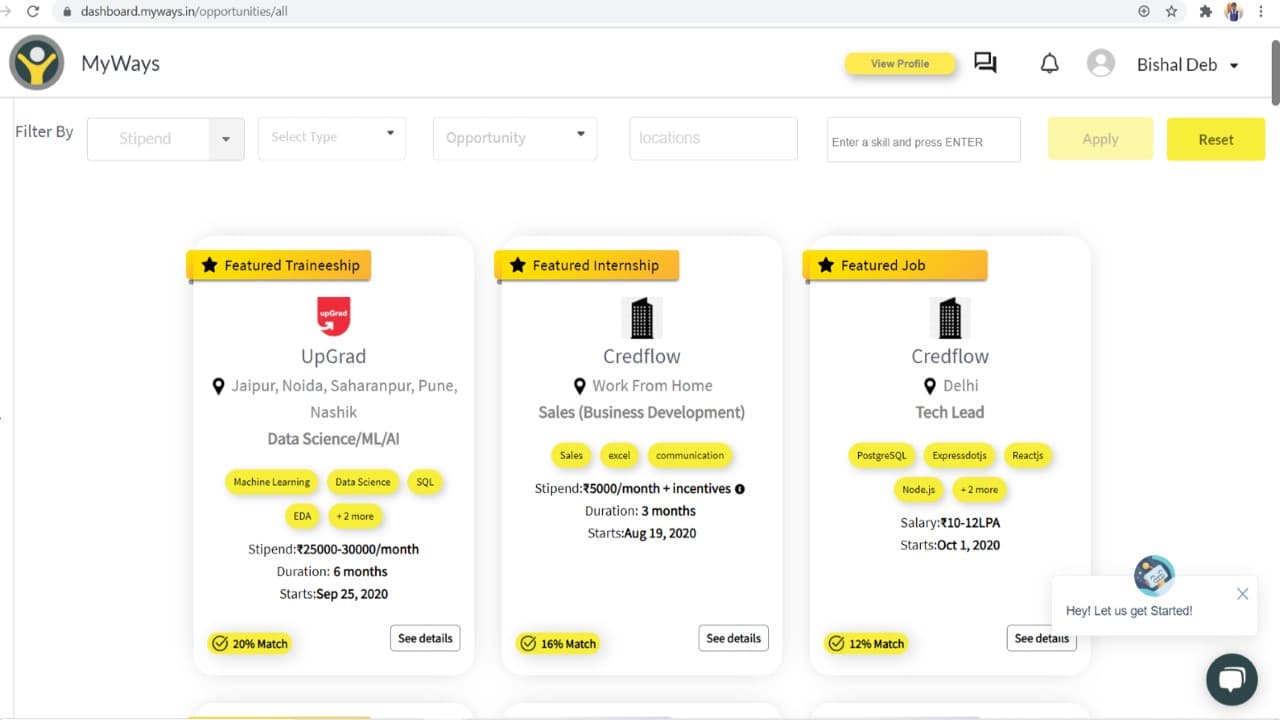Viewport: 1280px width, 720px height.
Task: Click the Data Science/ML/AI role title
Action: 334,439
